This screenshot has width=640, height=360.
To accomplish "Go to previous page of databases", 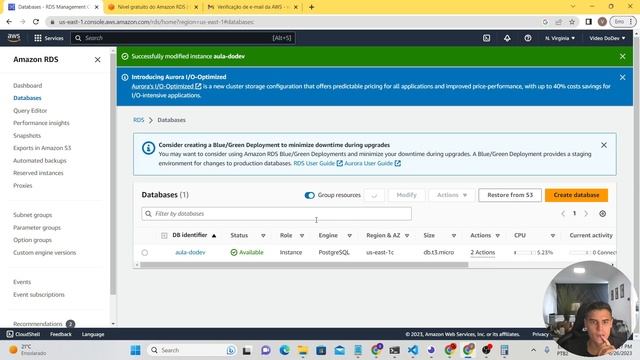I will click(x=563, y=213).
